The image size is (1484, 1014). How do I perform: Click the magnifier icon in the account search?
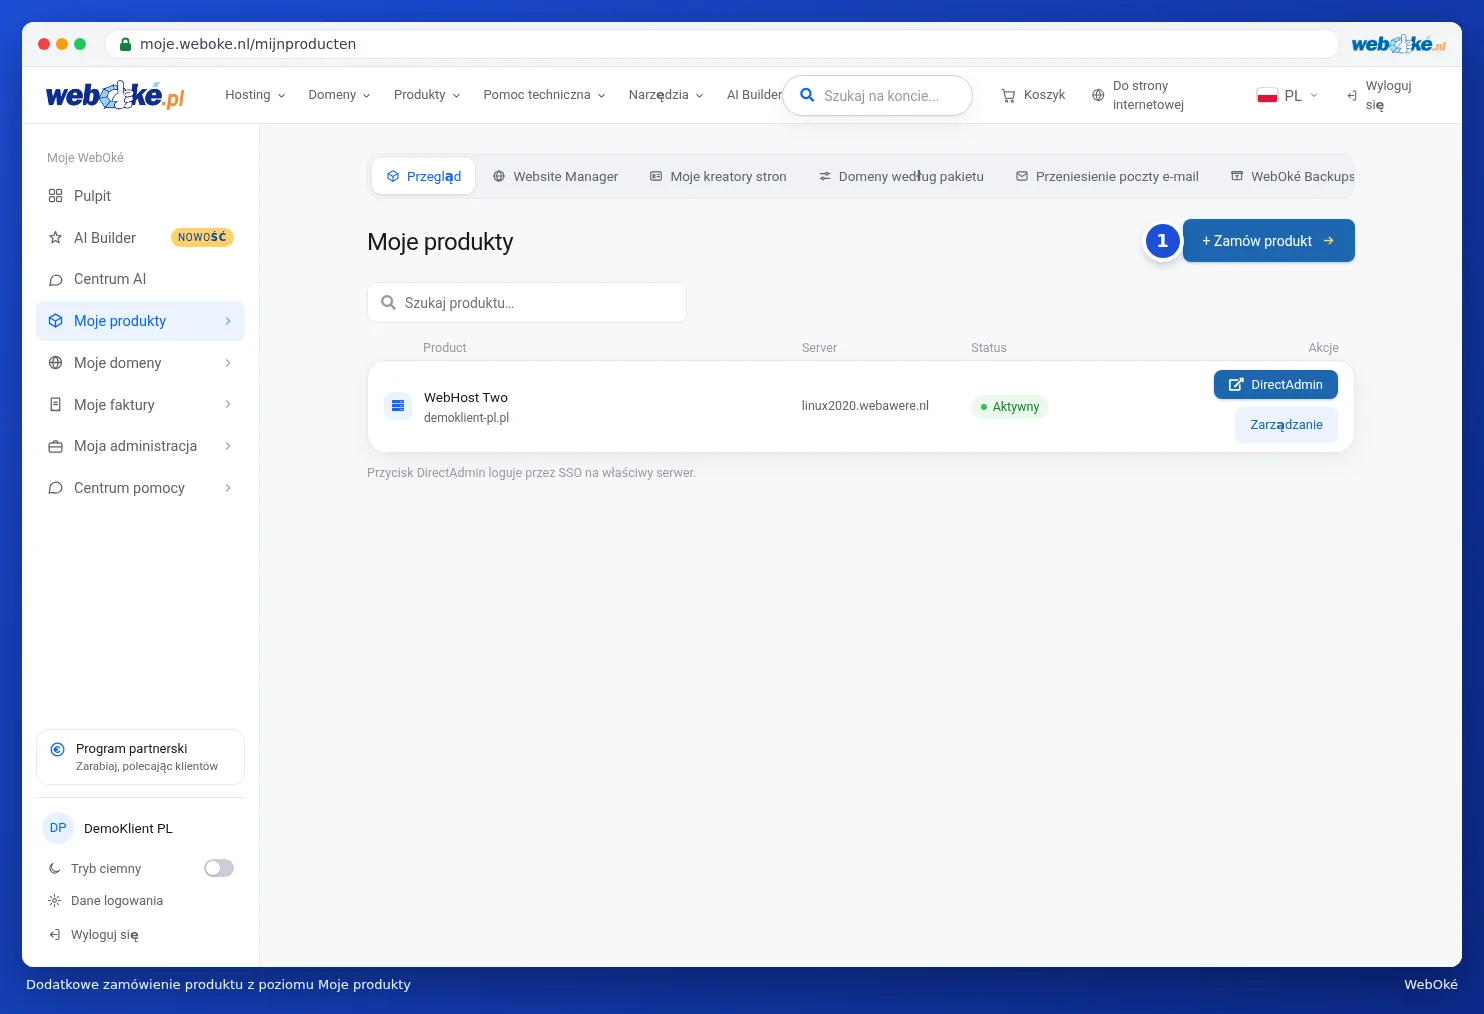807,96
